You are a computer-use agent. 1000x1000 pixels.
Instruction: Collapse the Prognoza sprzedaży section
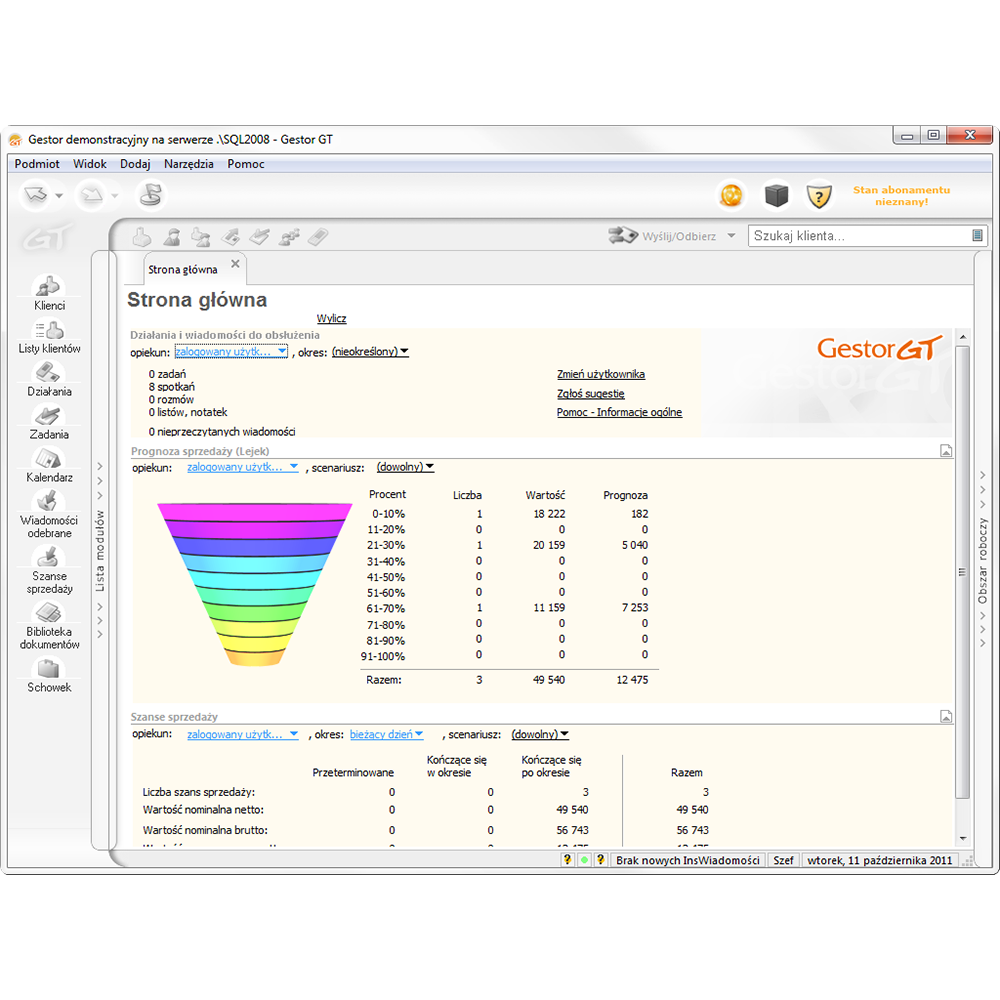click(945, 451)
